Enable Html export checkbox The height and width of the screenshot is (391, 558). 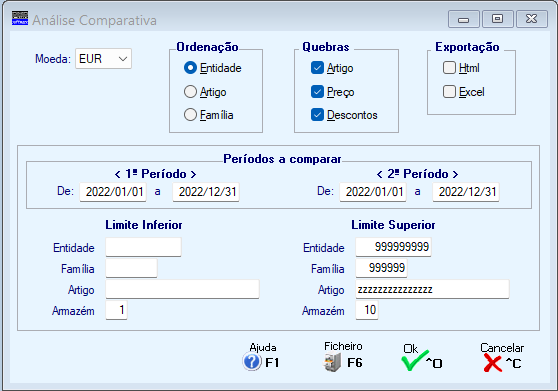coord(449,68)
